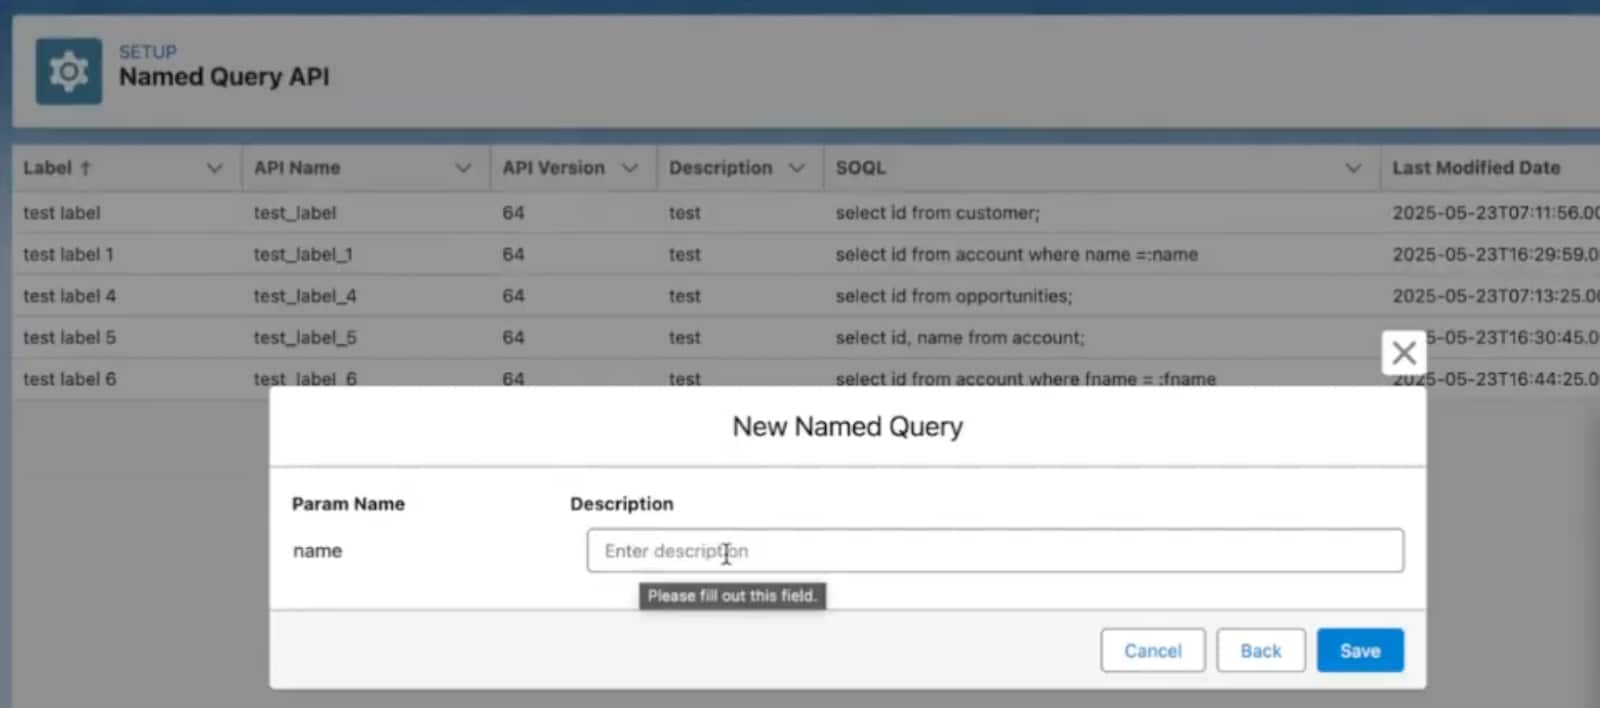
Task: Click the SETUP breadcrumb text
Action: point(147,52)
